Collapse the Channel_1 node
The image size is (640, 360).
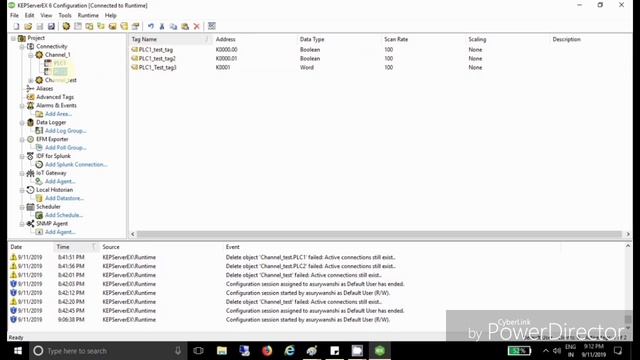click(31, 55)
